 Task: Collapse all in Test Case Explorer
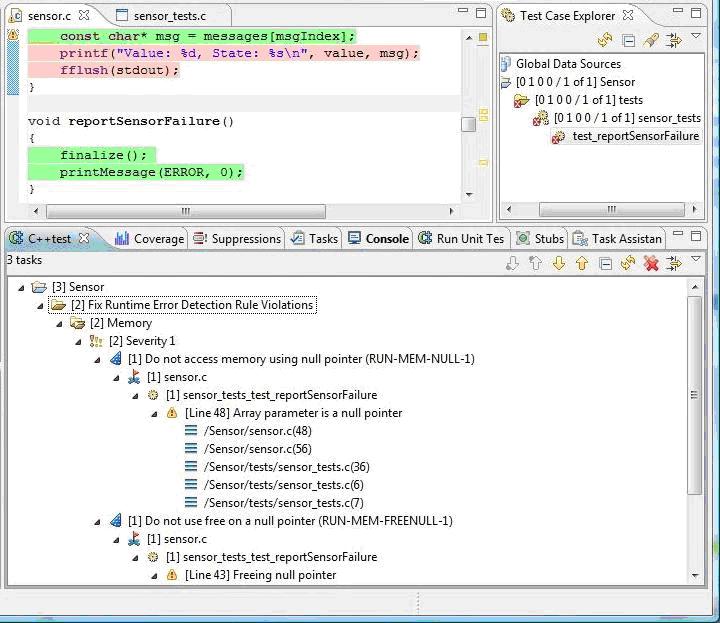[x=629, y=40]
